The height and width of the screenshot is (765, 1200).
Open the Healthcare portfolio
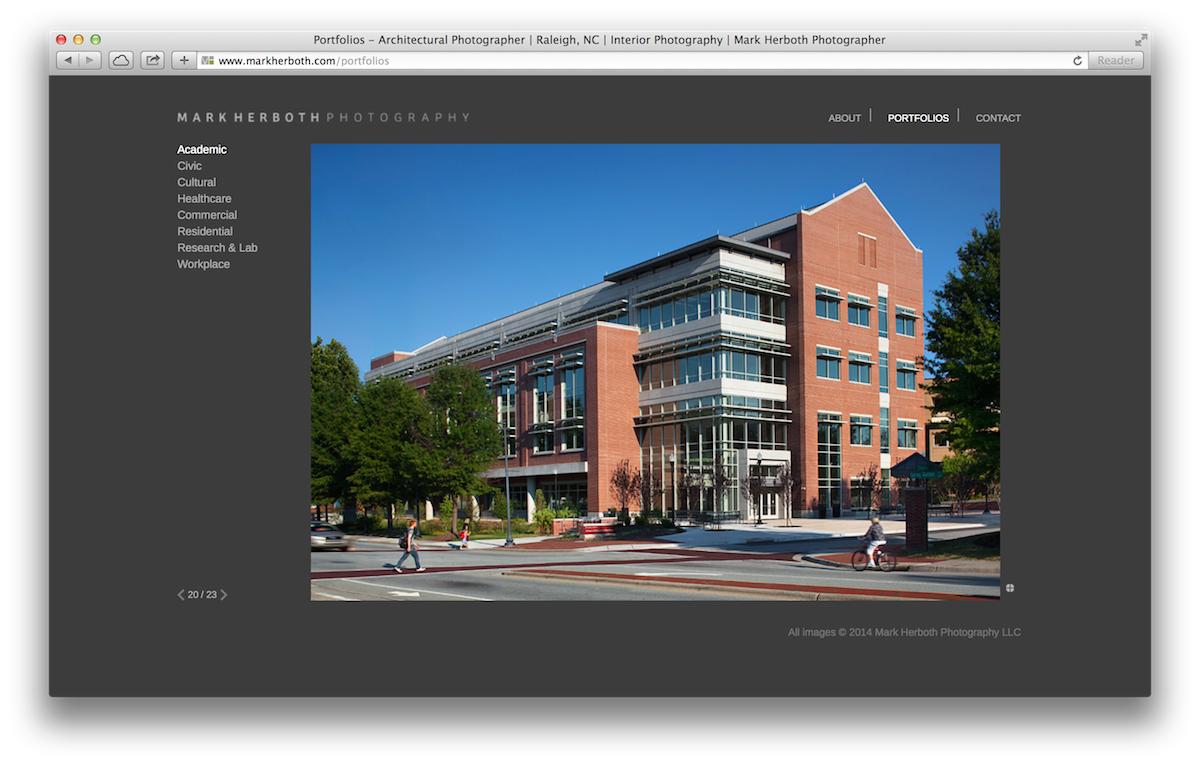point(204,199)
